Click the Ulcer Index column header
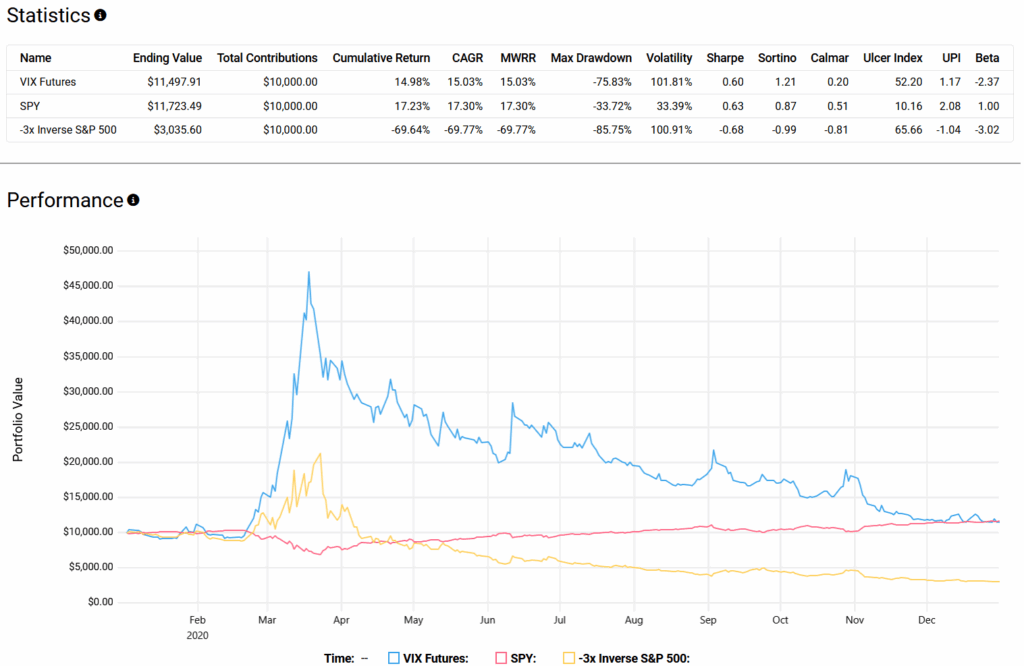Image resolution: width=1024 pixels, height=666 pixels. (x=892, y=58)
